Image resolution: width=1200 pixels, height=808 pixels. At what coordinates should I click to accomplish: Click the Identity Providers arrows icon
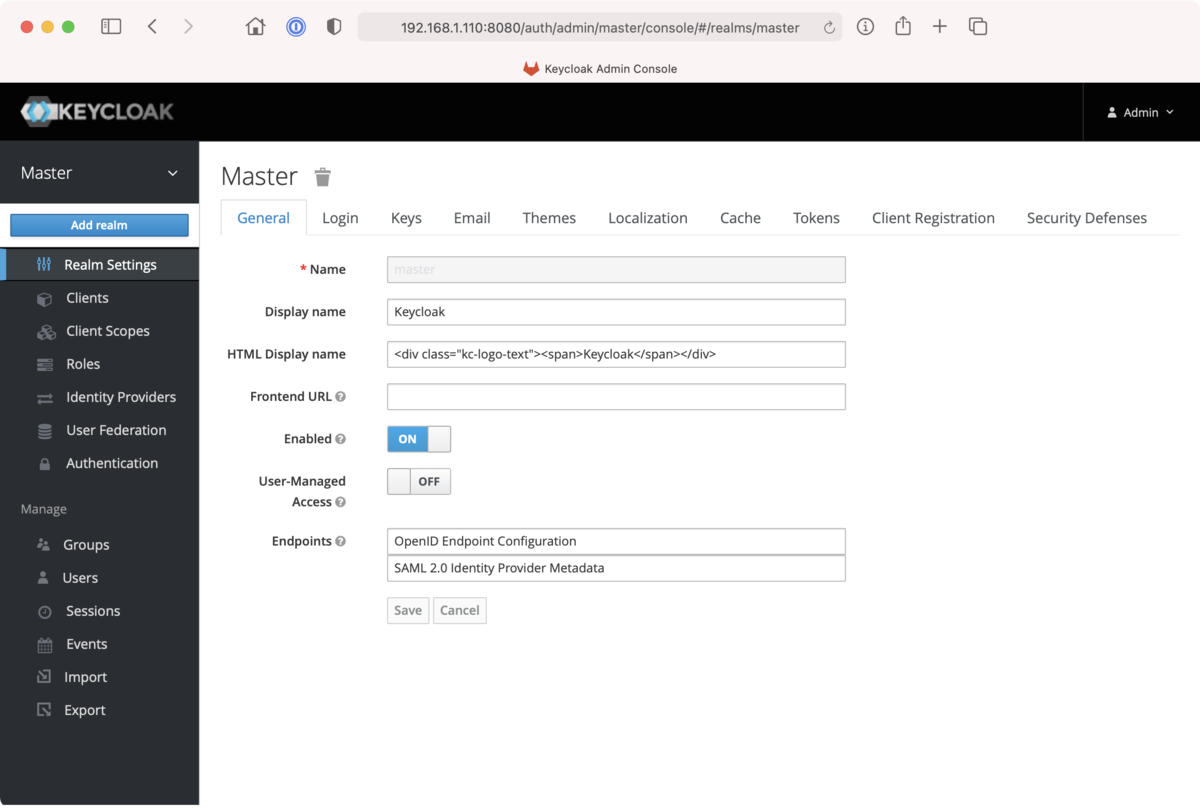44,398
